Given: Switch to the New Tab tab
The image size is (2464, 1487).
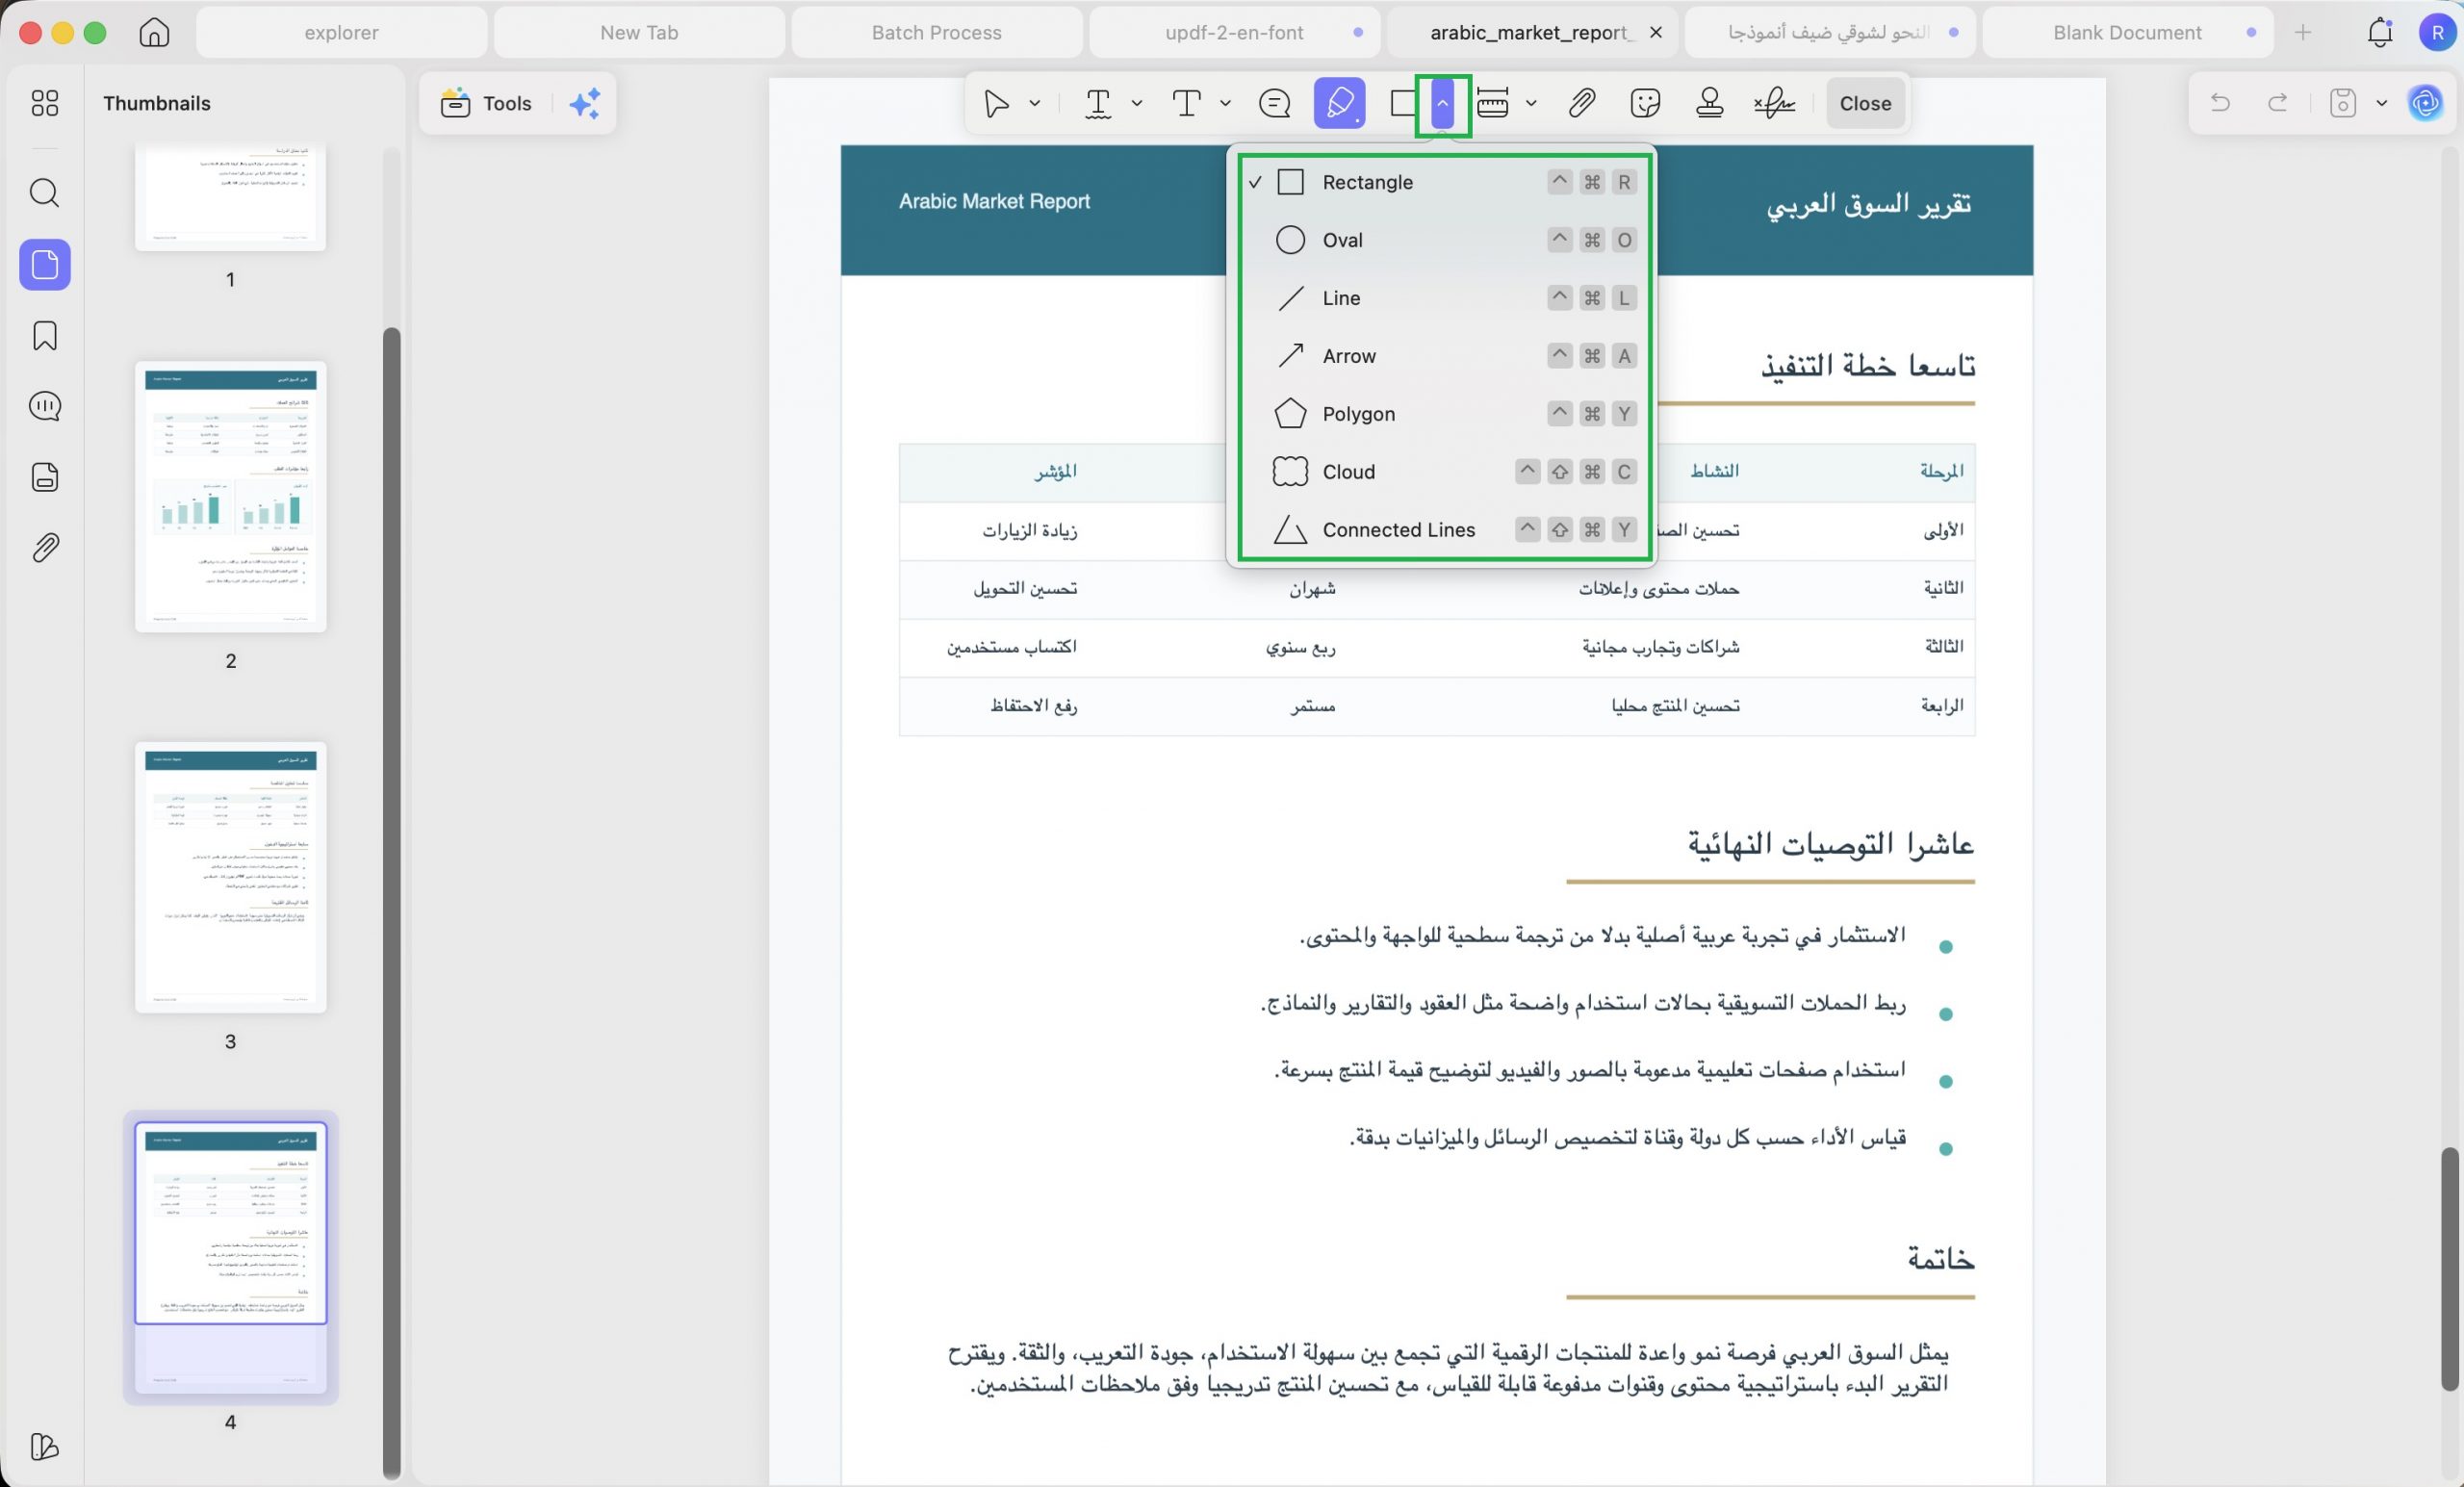Looking at the screenshot, I should pyautogui.click(x=639, y=32).
